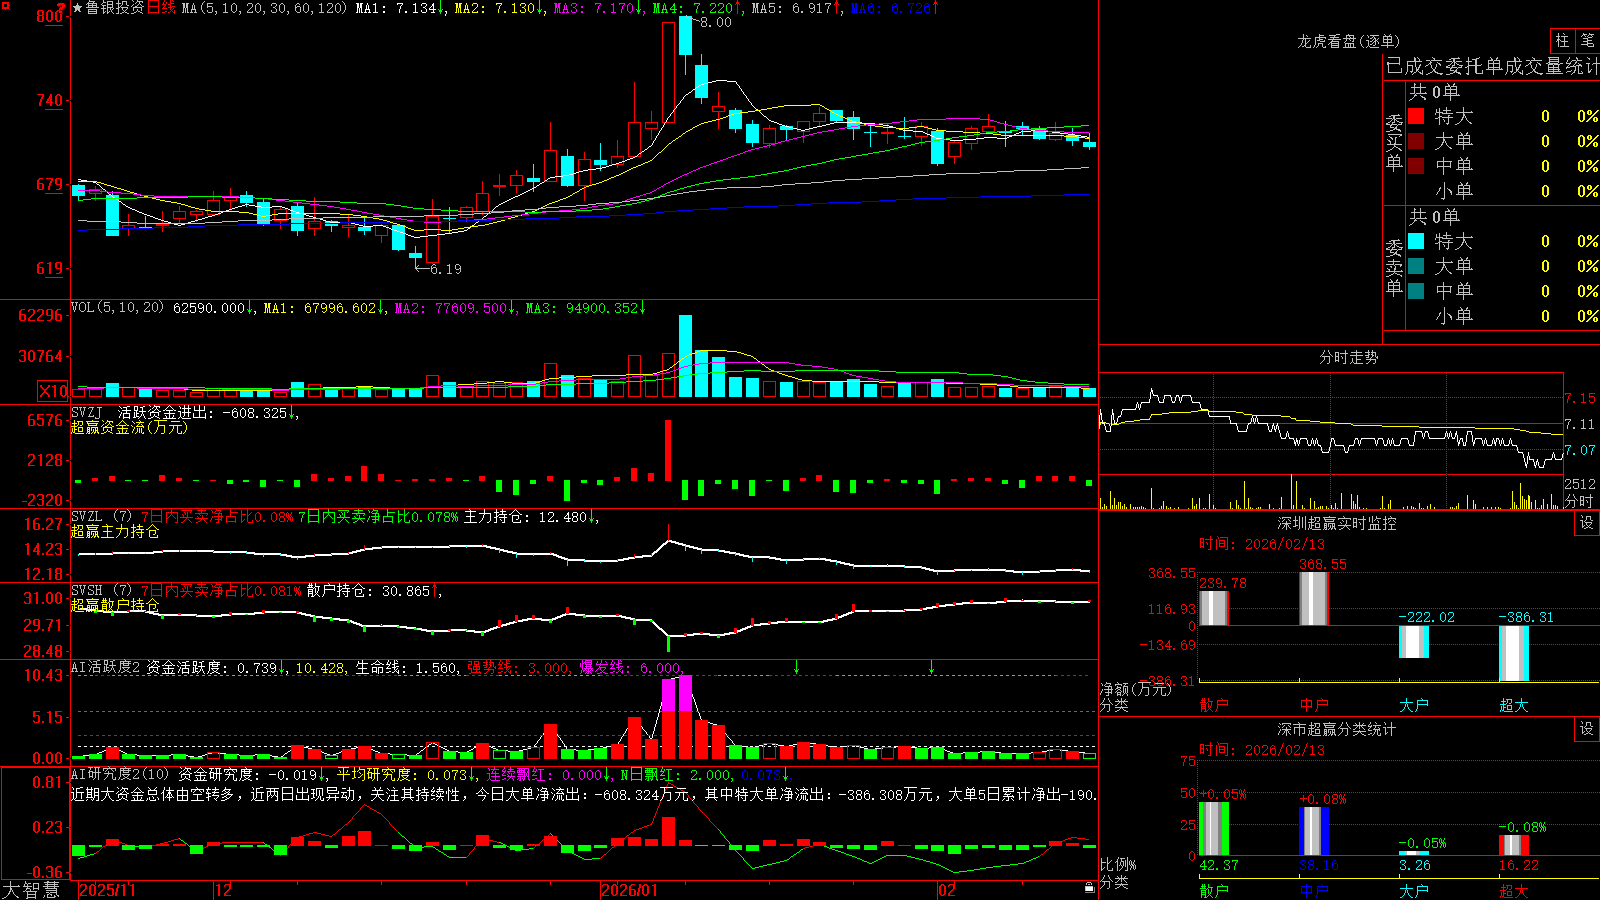The width and height of the screenshot is (1600, 900).
Task: Click the 8.00 high price annotation
Action: (715, 22)
